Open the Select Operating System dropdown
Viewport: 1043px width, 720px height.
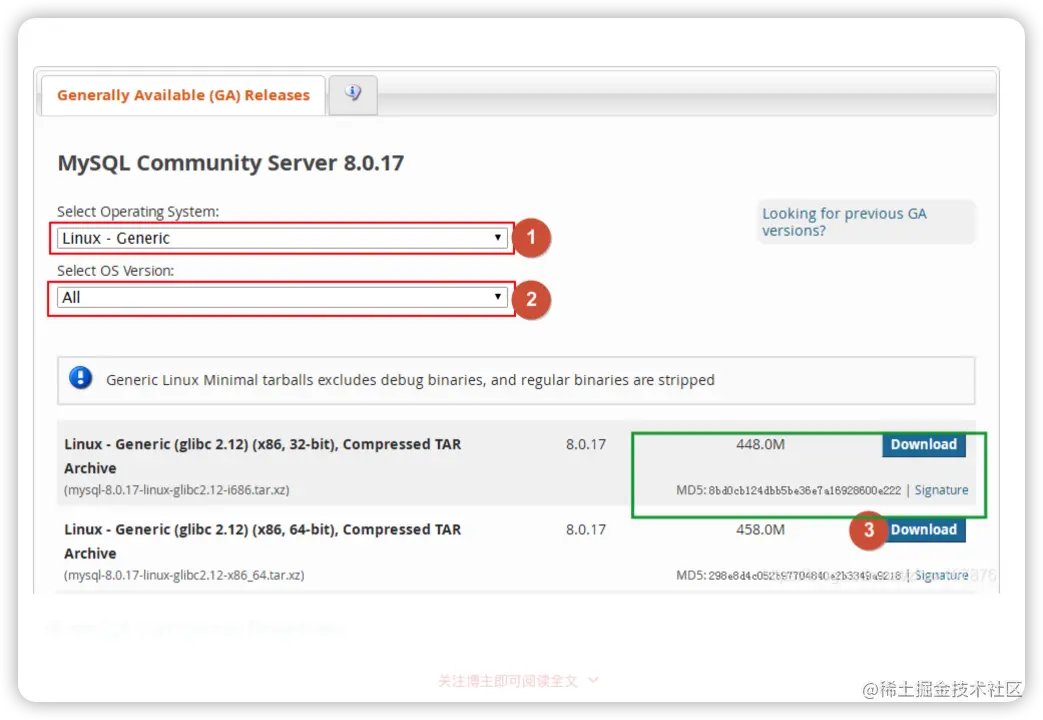(282, 238)
